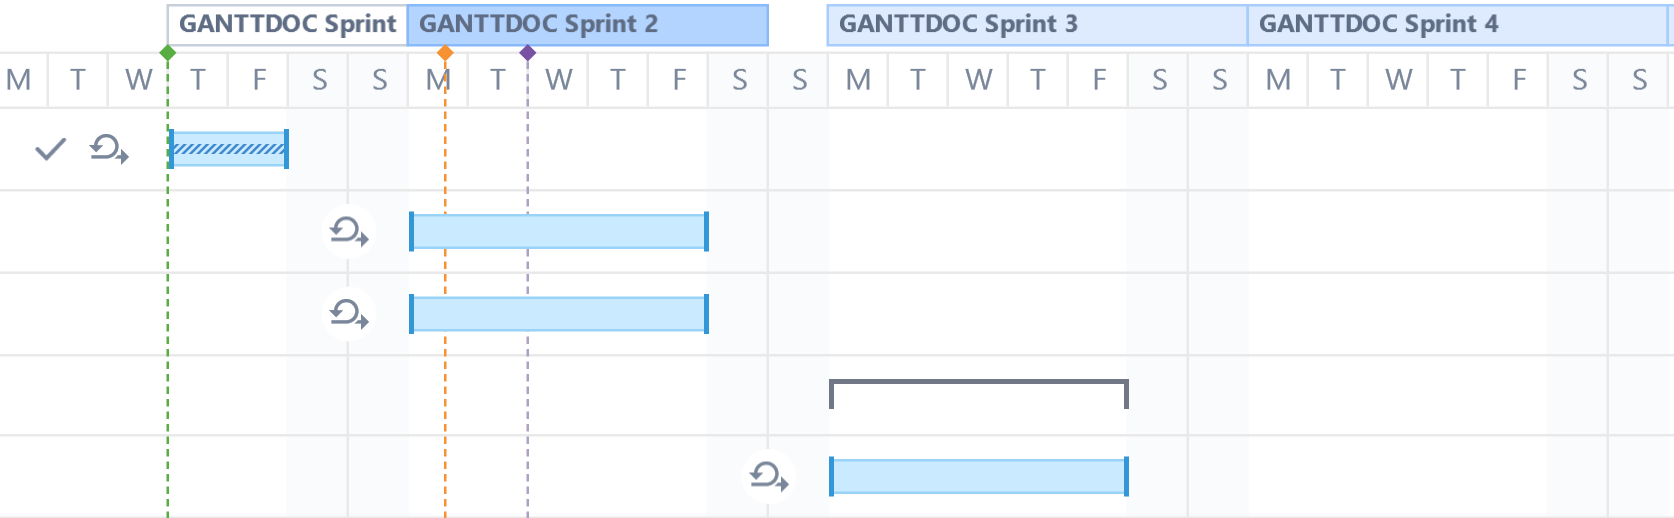The height and width of the screenshot is (518, 1674).
Task: Select the GANTTDOC Sprint 3 header
Action: (1037, 25)
